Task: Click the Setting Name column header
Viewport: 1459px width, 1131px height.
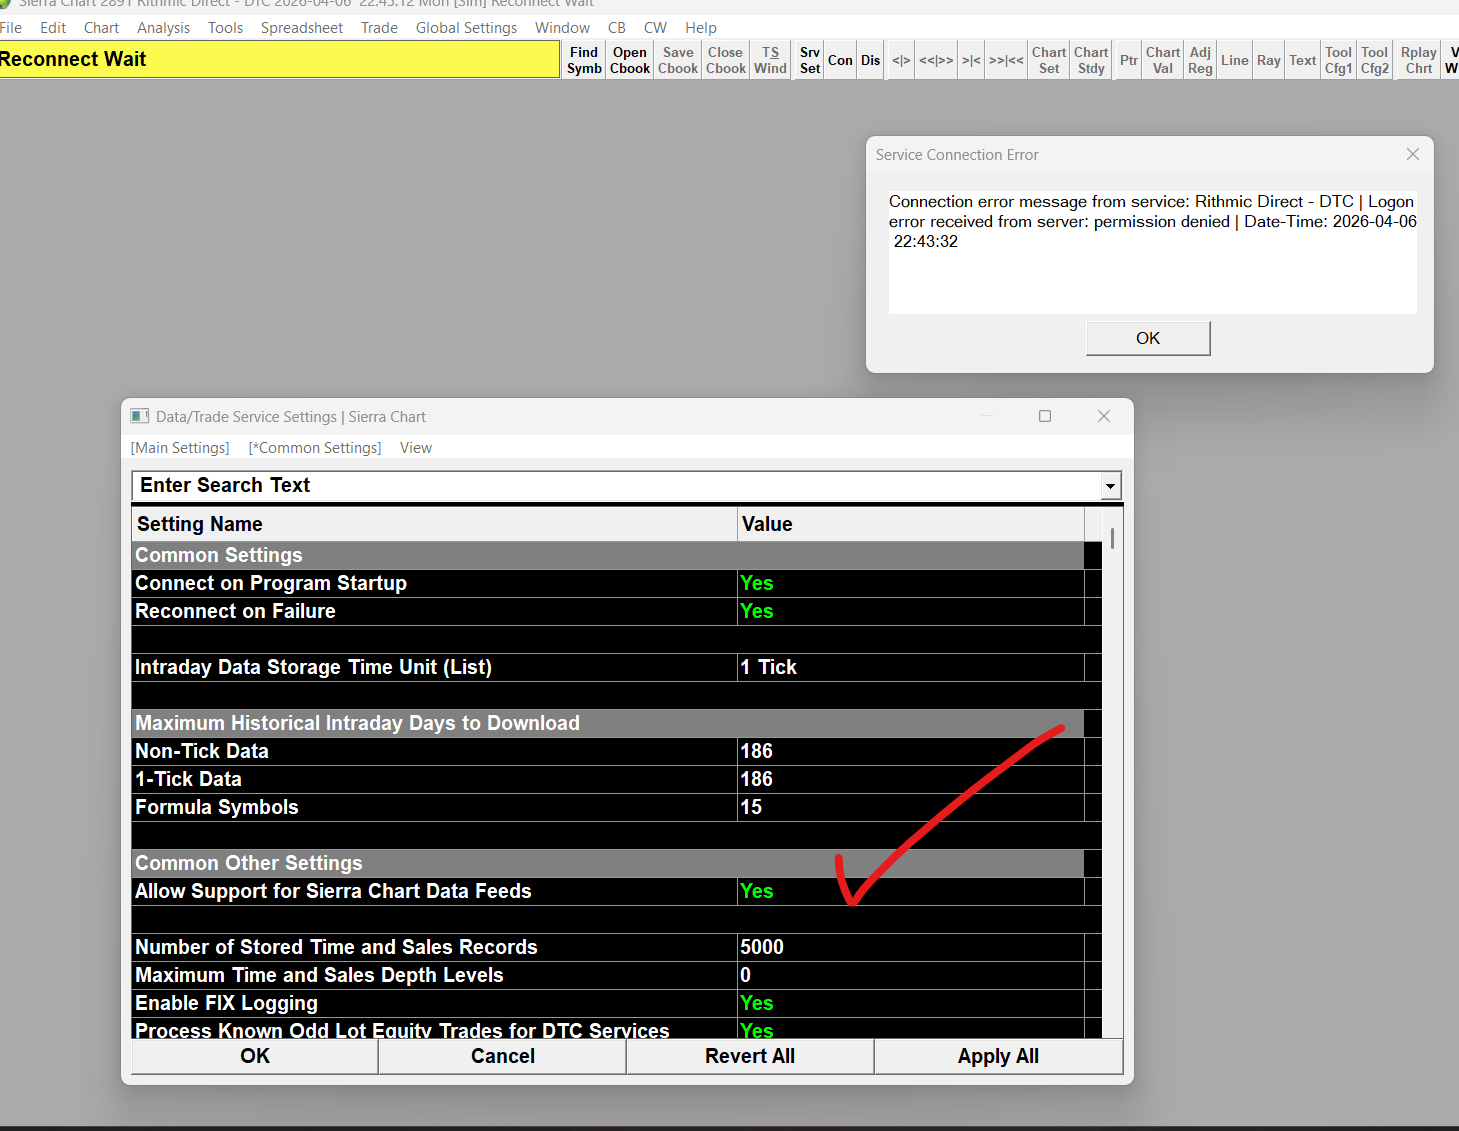Action: coord(434,524)
